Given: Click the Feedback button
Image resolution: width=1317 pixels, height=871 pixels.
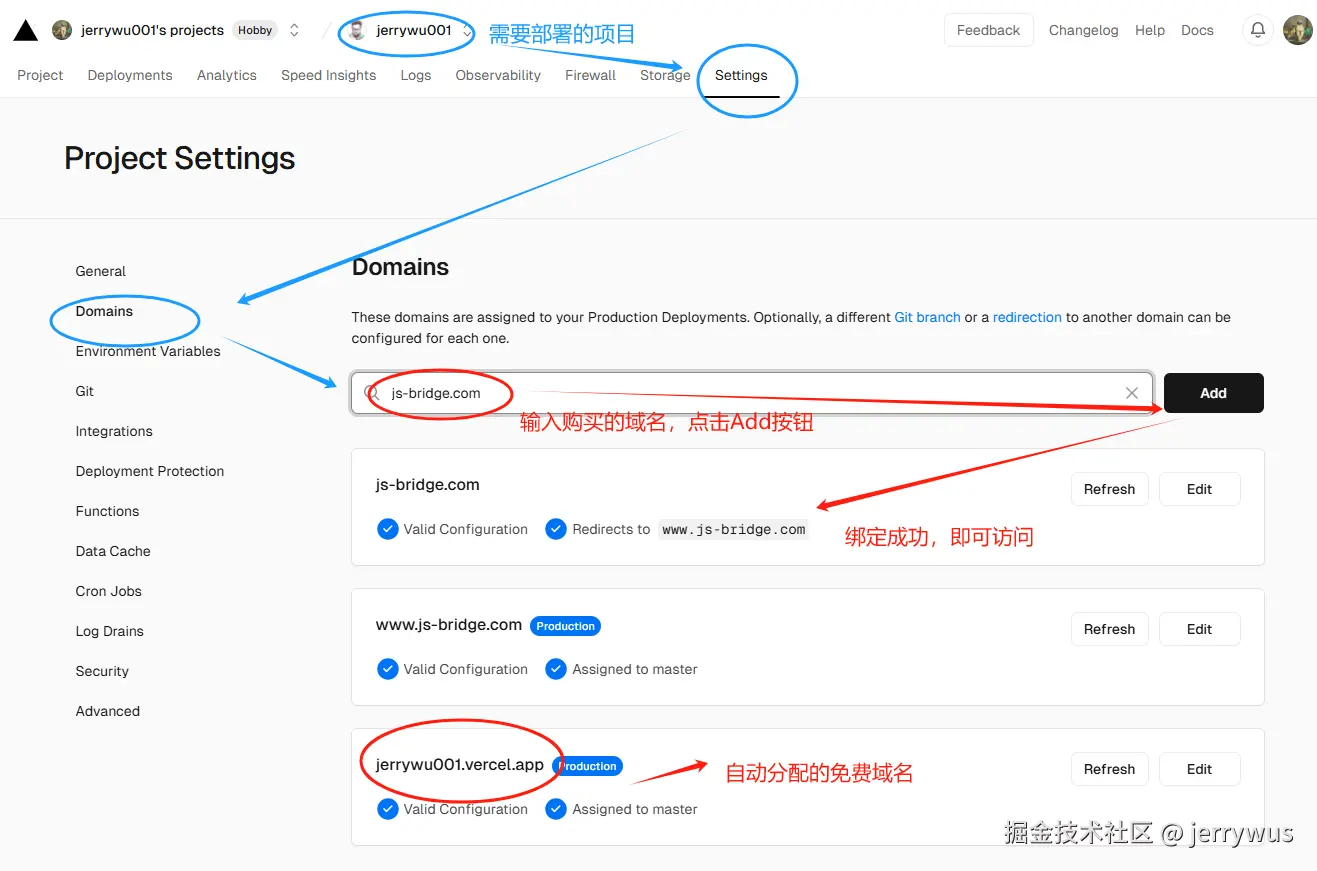Looking at the screenshot, I should (x=988, y=30).
